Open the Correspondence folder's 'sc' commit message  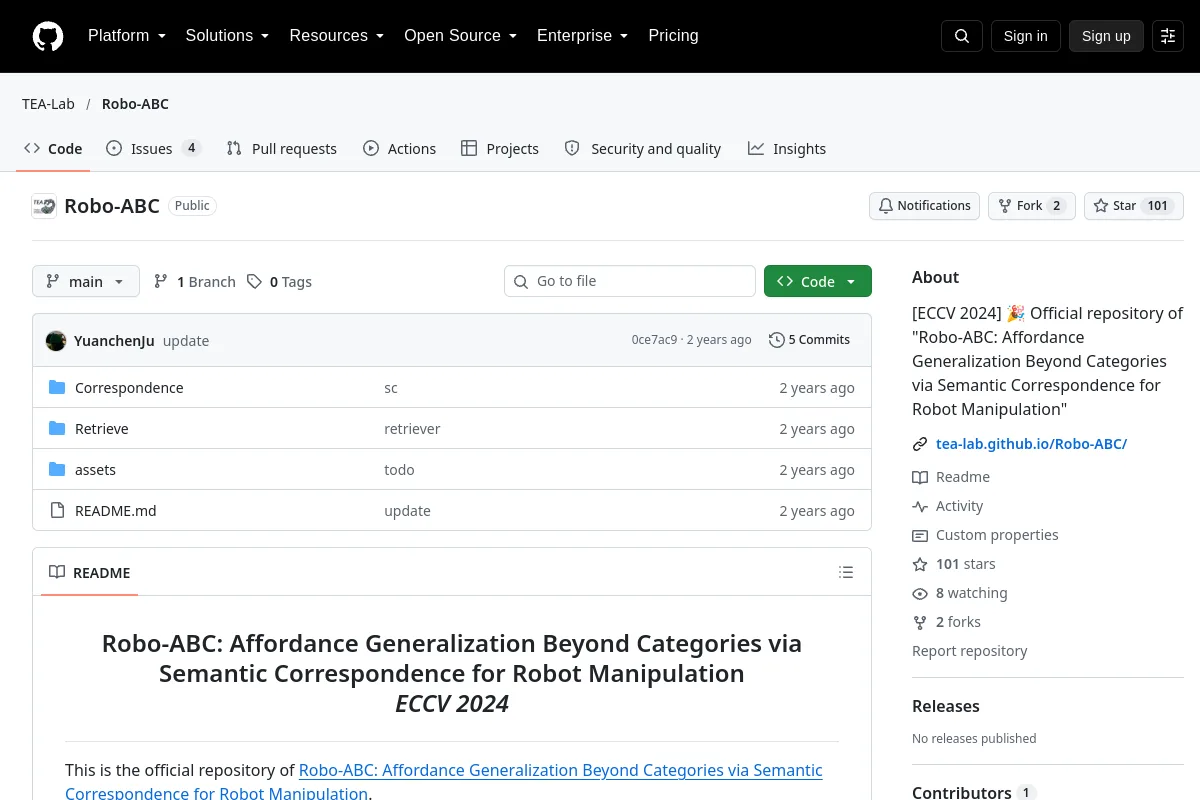click(391, 388)
